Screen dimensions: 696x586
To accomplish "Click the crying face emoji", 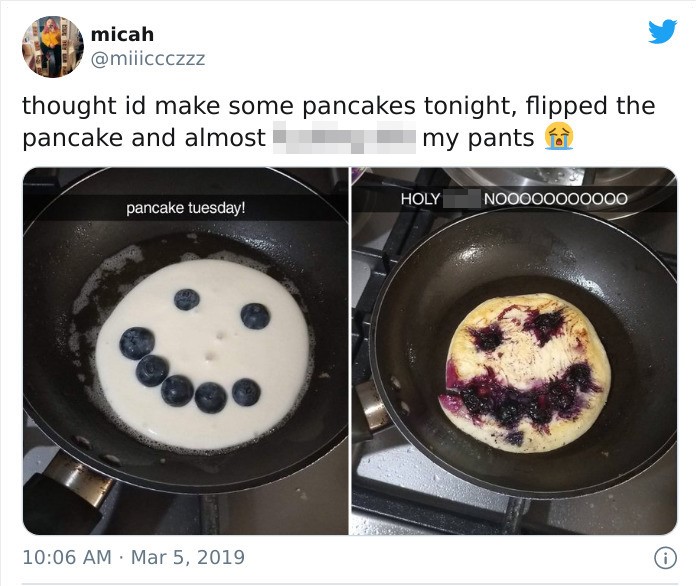I will point(559,137).
